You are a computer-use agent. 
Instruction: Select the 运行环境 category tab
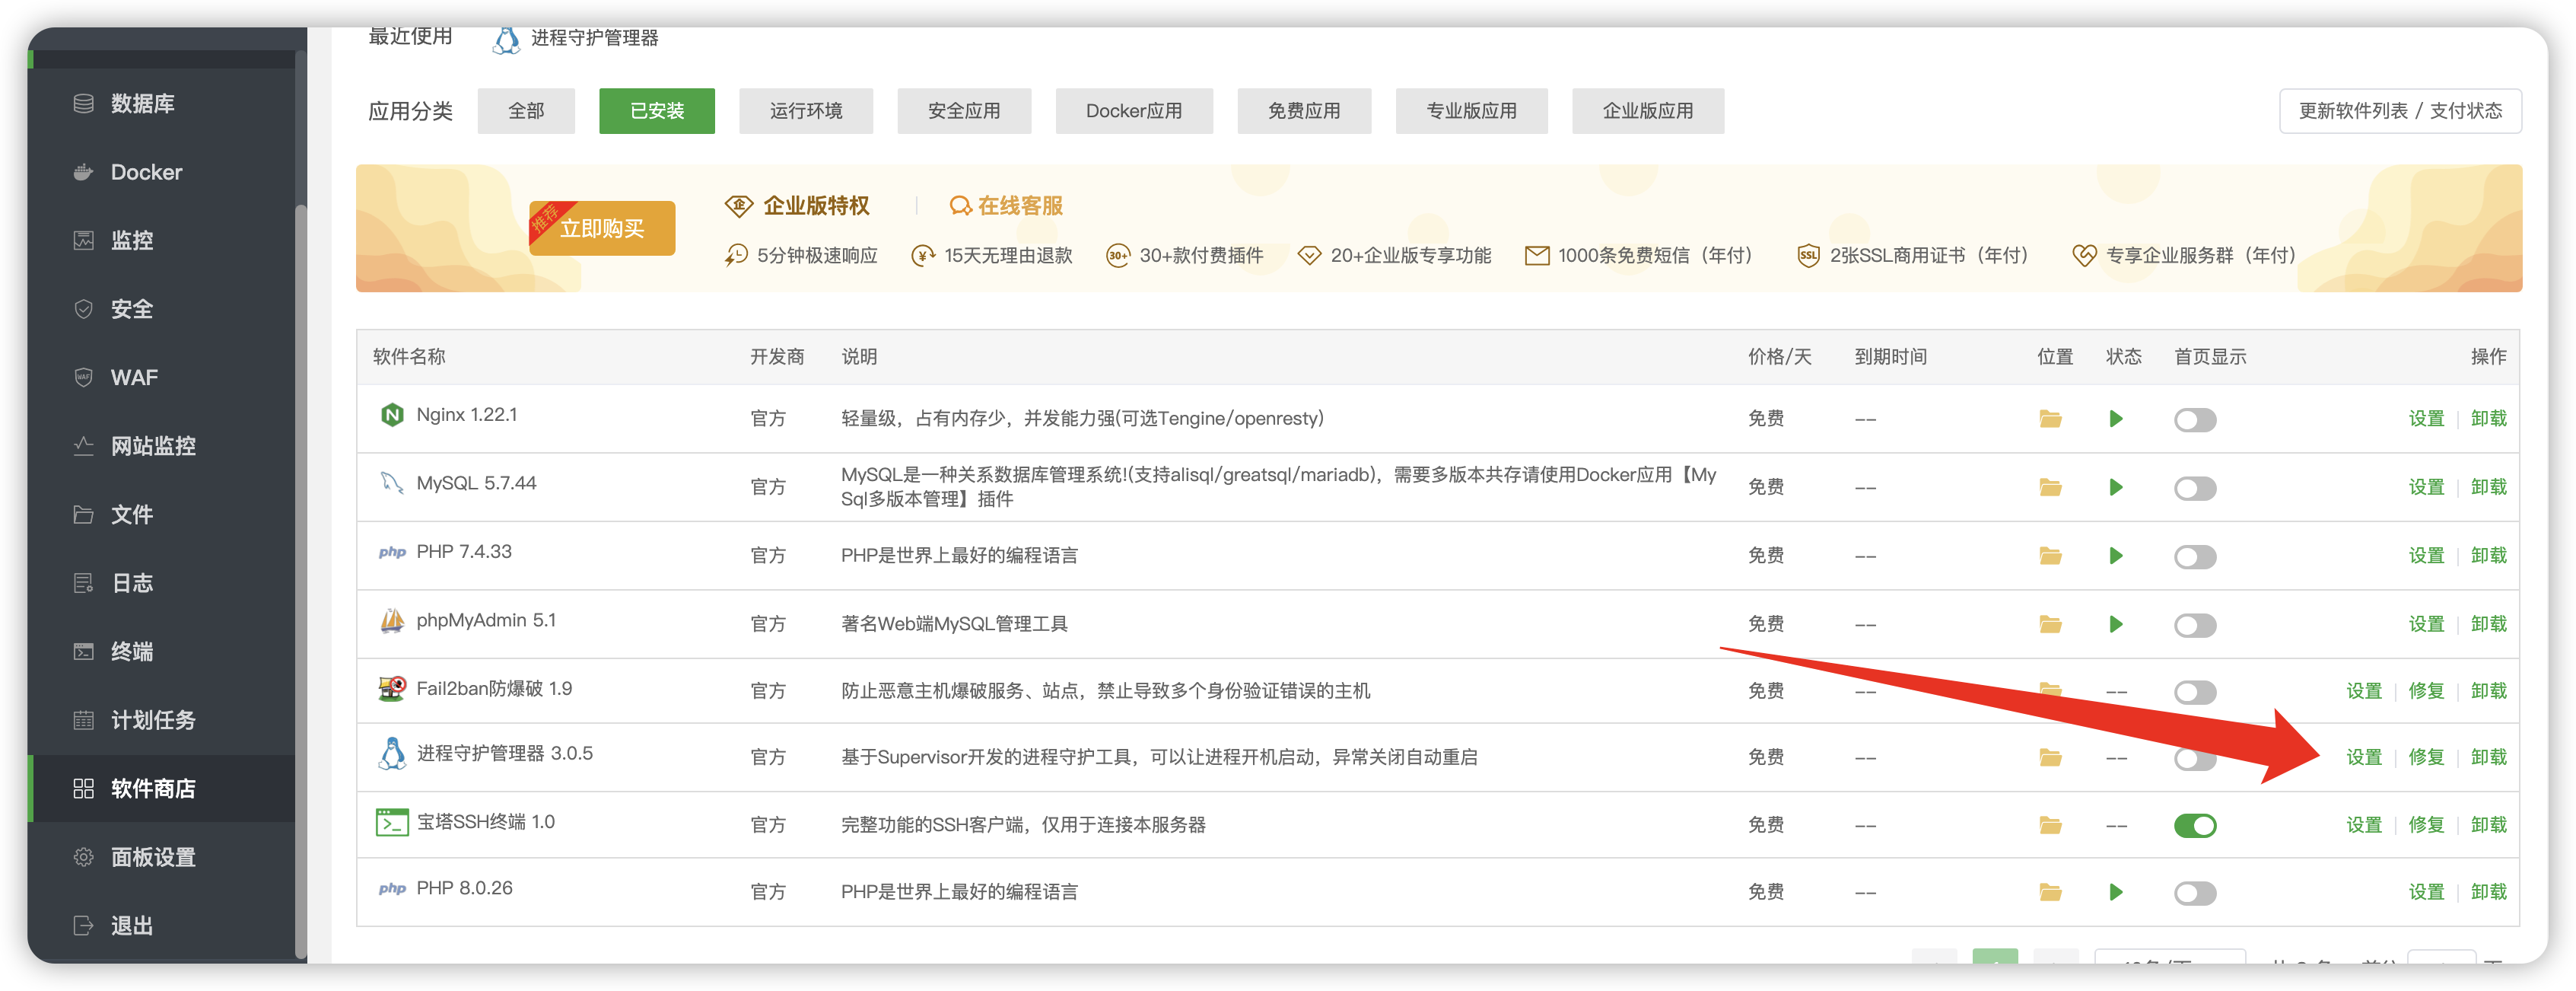click(806, 111)
